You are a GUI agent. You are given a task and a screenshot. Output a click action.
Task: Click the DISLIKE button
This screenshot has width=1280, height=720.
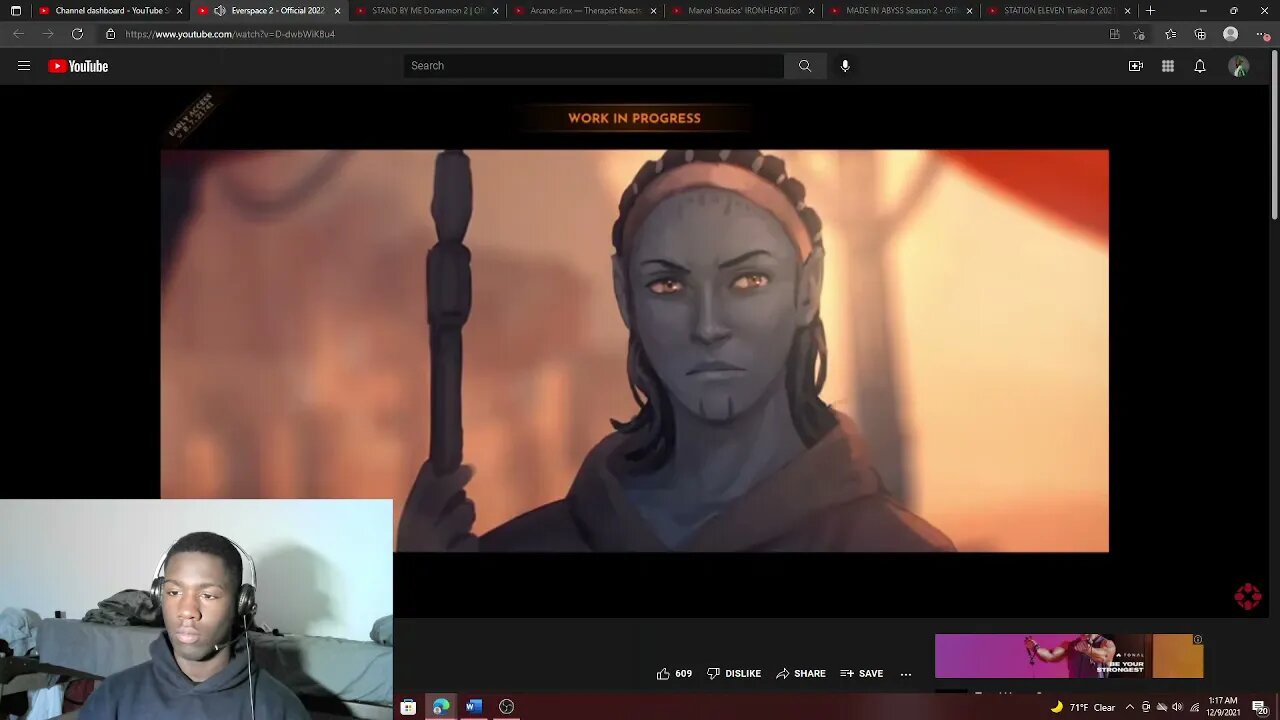click(x=734, y=674)
